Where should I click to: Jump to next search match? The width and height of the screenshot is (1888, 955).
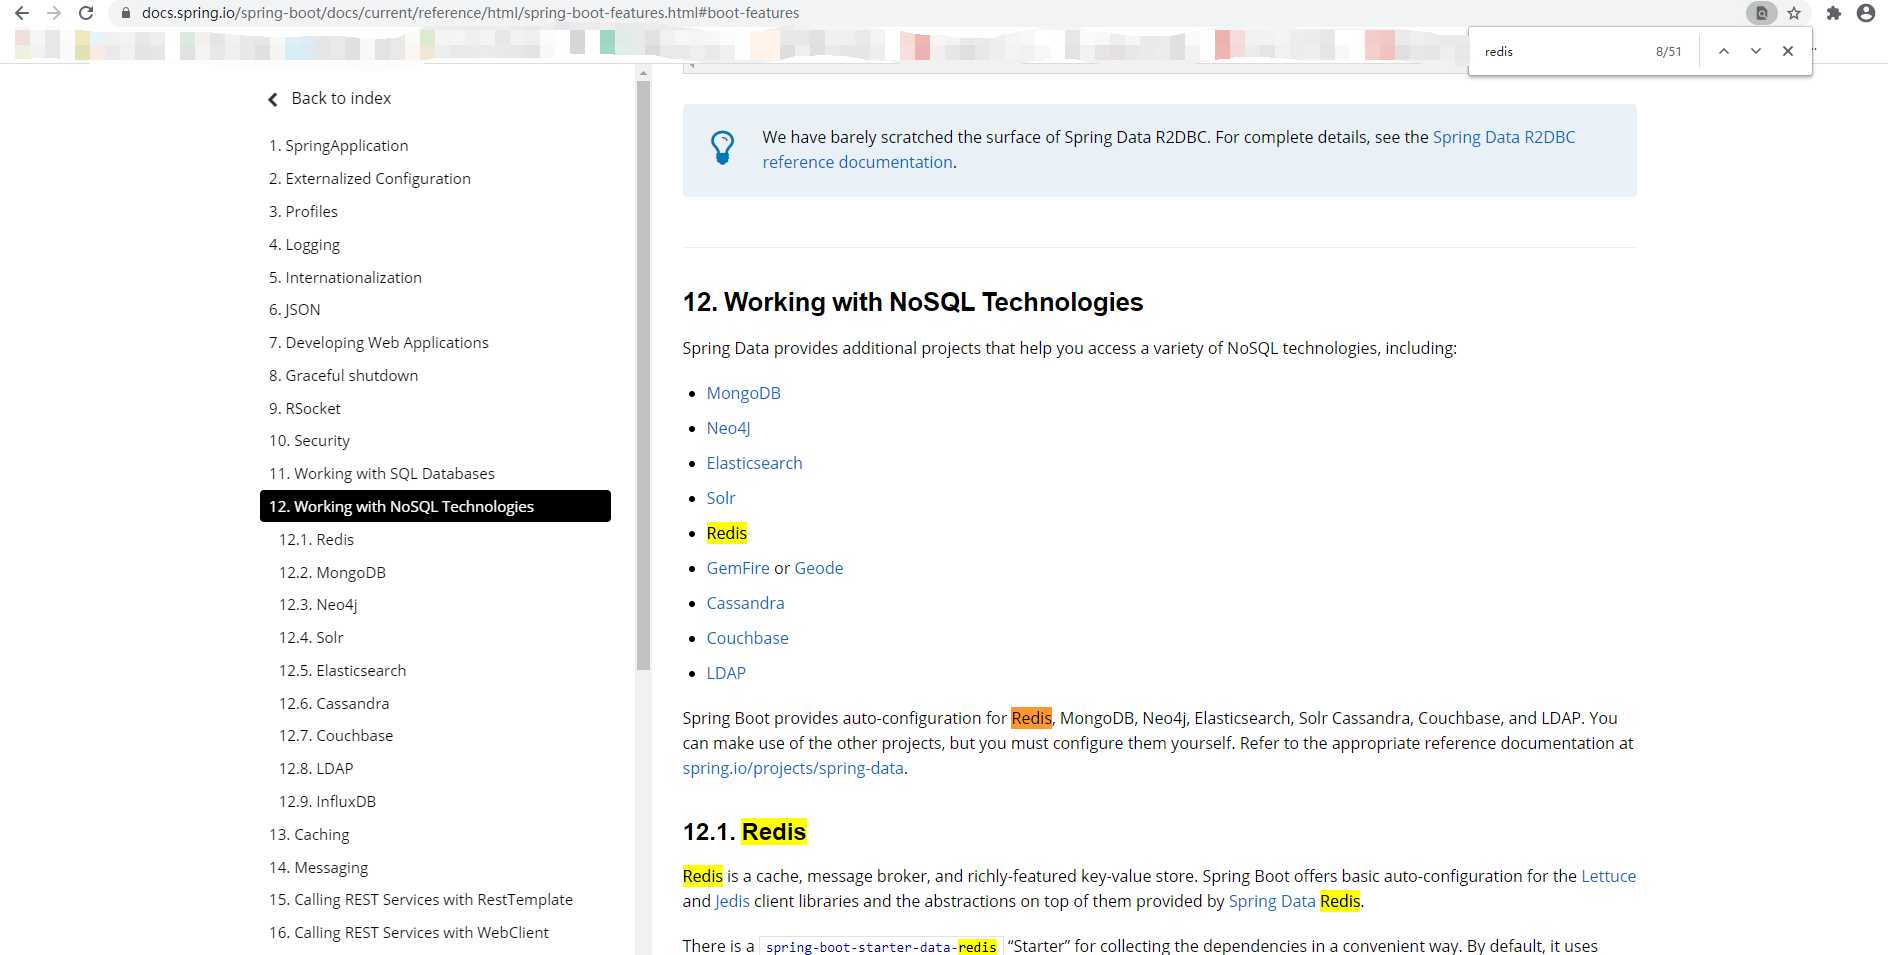[1756, 51]
